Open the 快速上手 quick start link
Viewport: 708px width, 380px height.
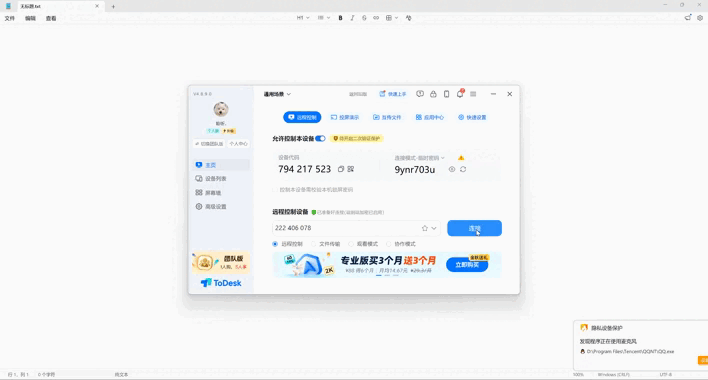tap(393, 94)
